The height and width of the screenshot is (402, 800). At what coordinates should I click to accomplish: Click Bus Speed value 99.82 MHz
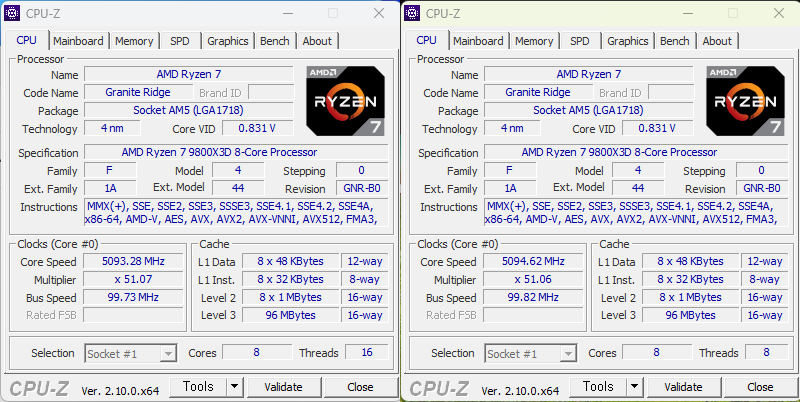533,297
